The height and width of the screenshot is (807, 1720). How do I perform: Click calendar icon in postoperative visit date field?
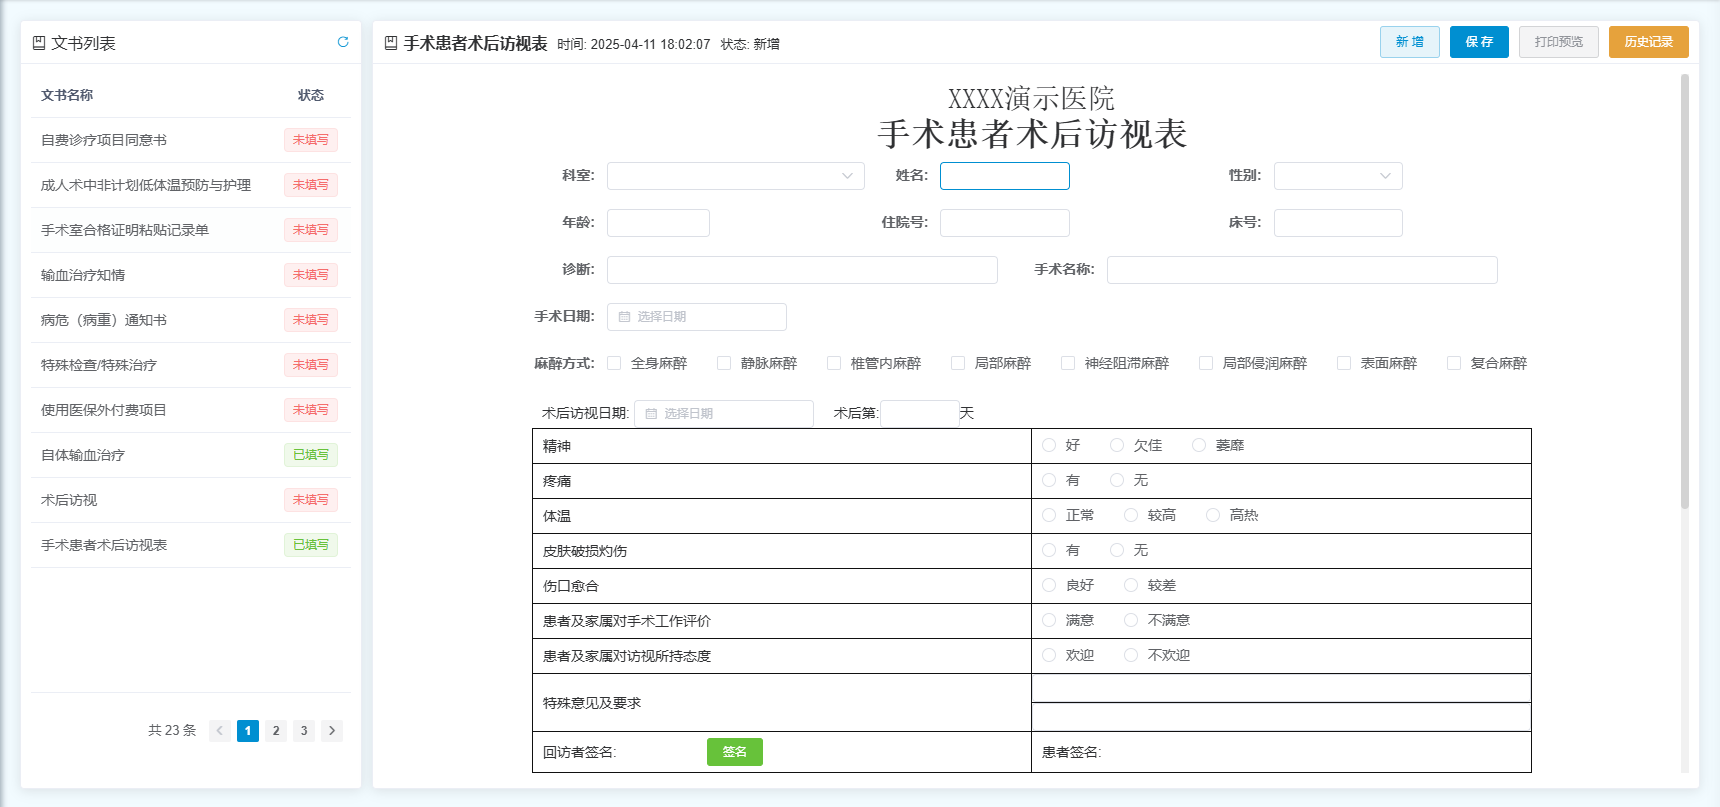(x=651, y=414)
